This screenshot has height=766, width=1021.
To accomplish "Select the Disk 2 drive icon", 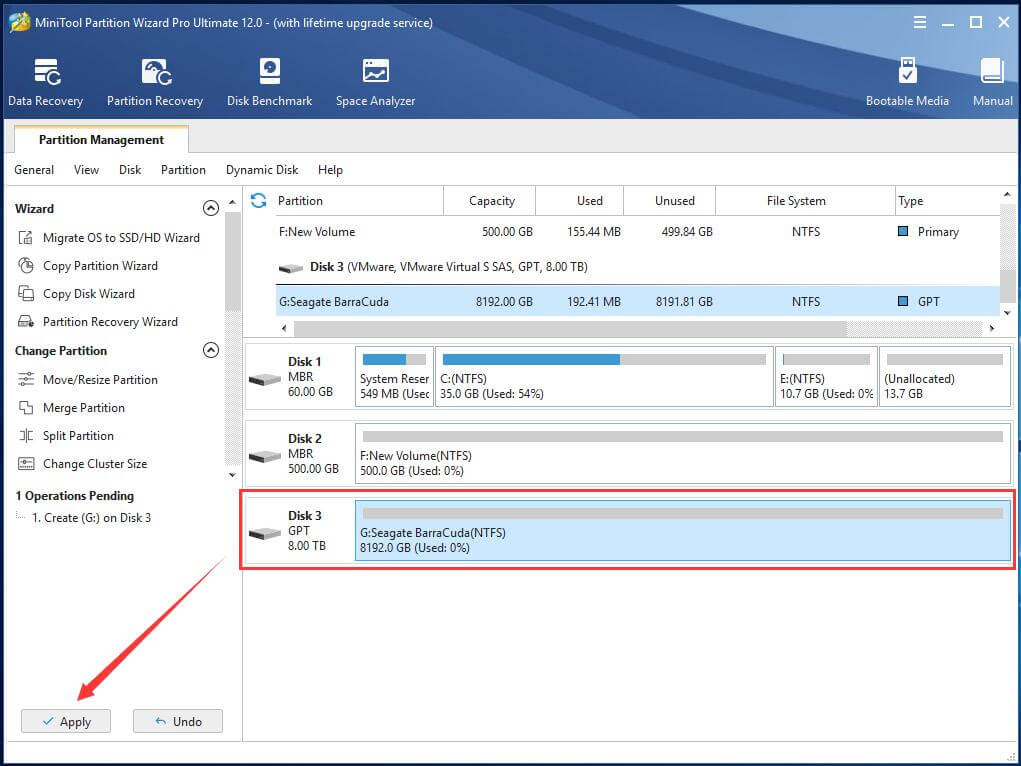I will click(x=265, y=456).
